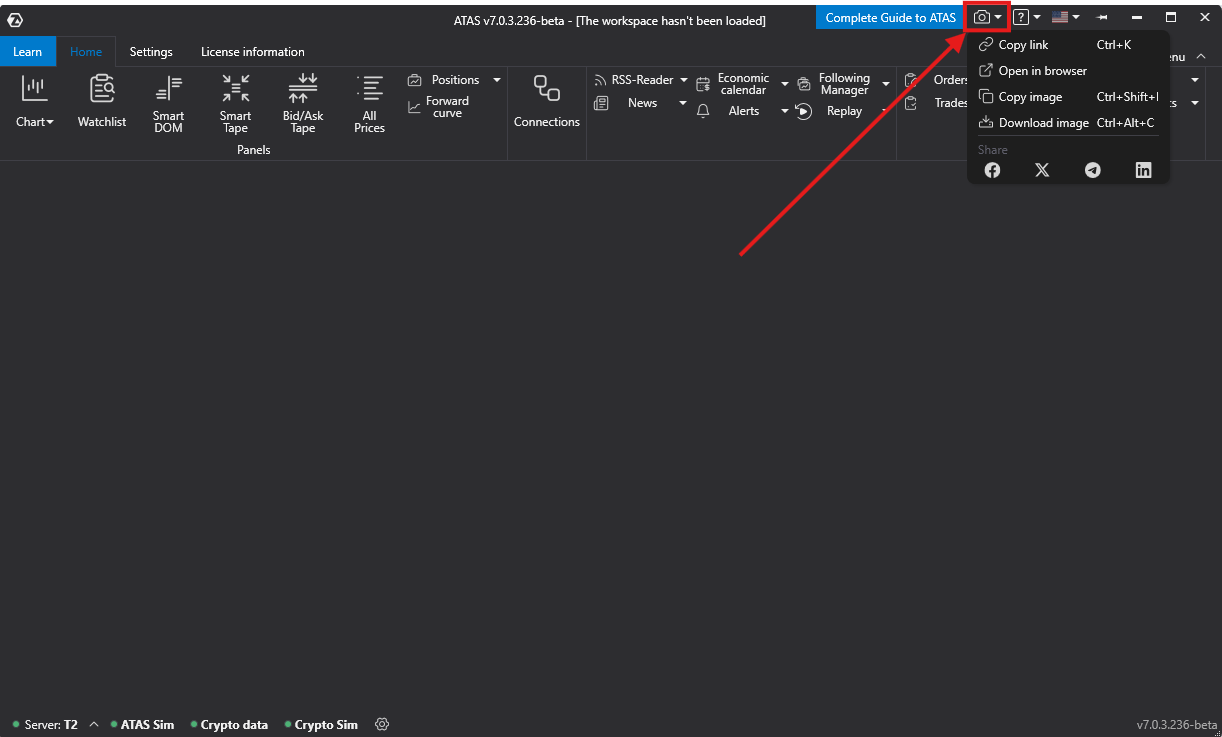Click the Server: T2 status

[45, 725]
